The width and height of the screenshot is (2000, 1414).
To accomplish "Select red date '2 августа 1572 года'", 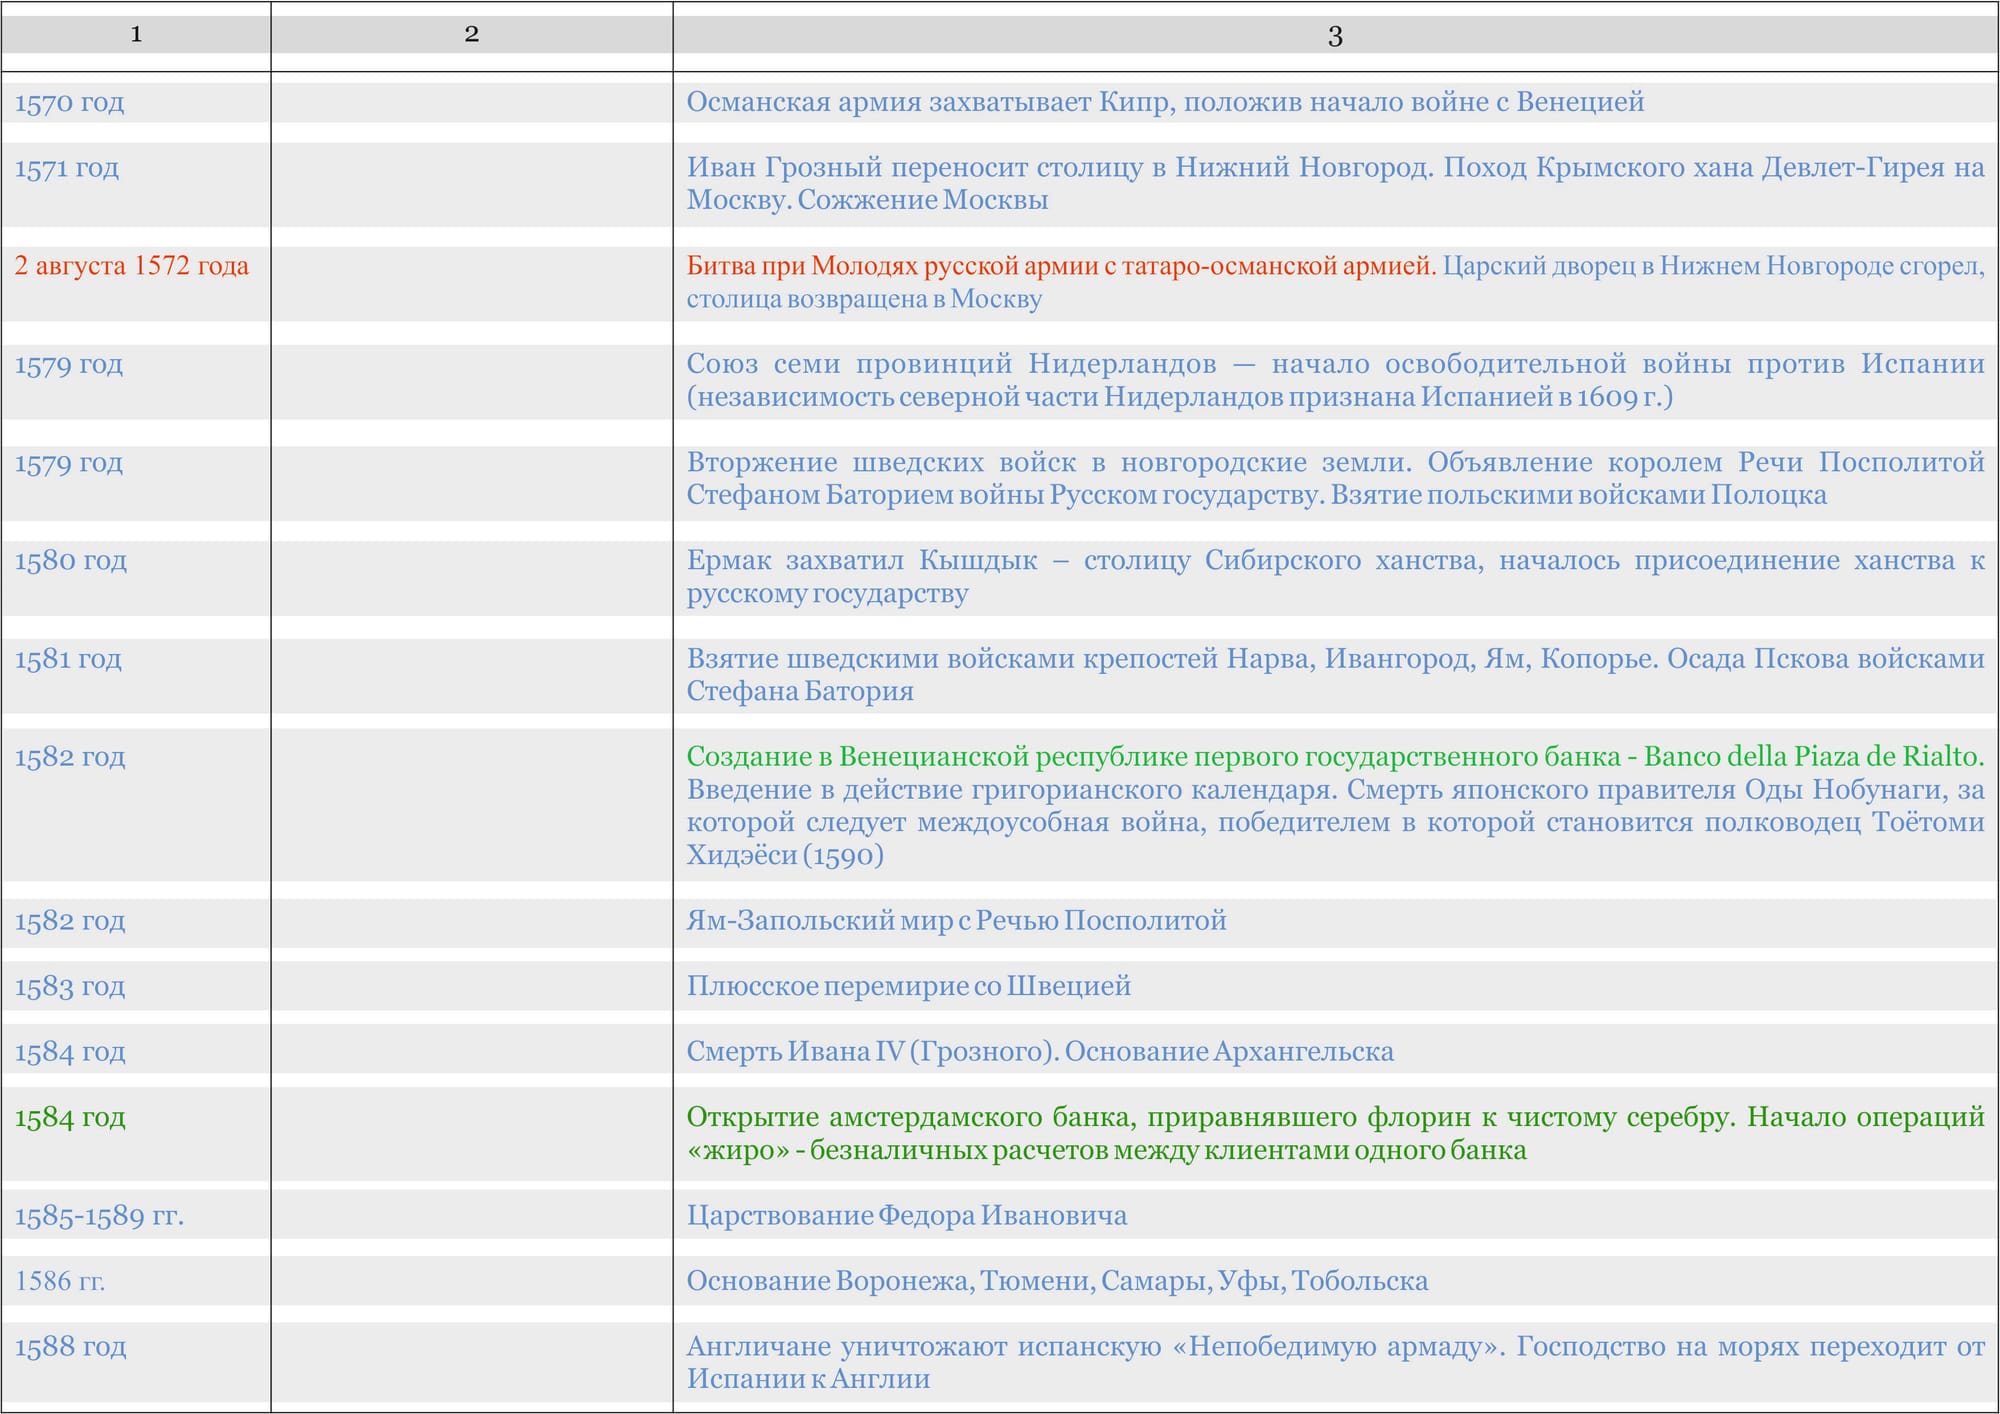I will coord(132,266).
